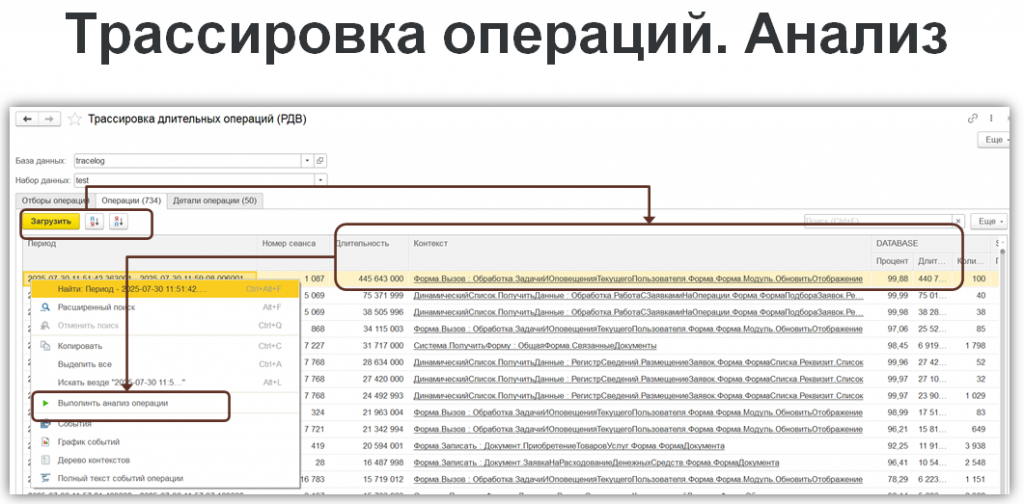Screen dimensions: 1024x504
Task: Open Дерево контекстов from the context menu
Action: (165, 460)
